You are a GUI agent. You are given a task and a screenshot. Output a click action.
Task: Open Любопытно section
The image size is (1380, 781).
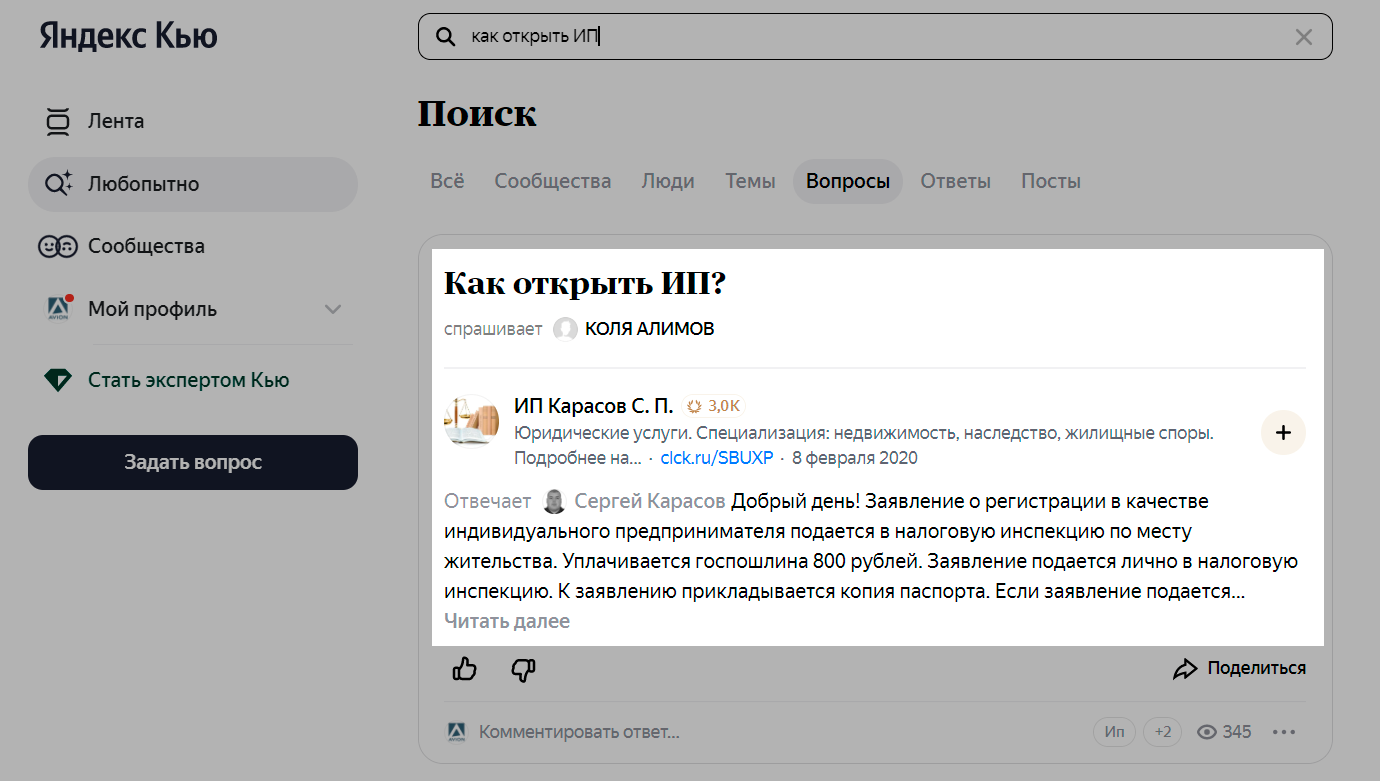[192, 184]
